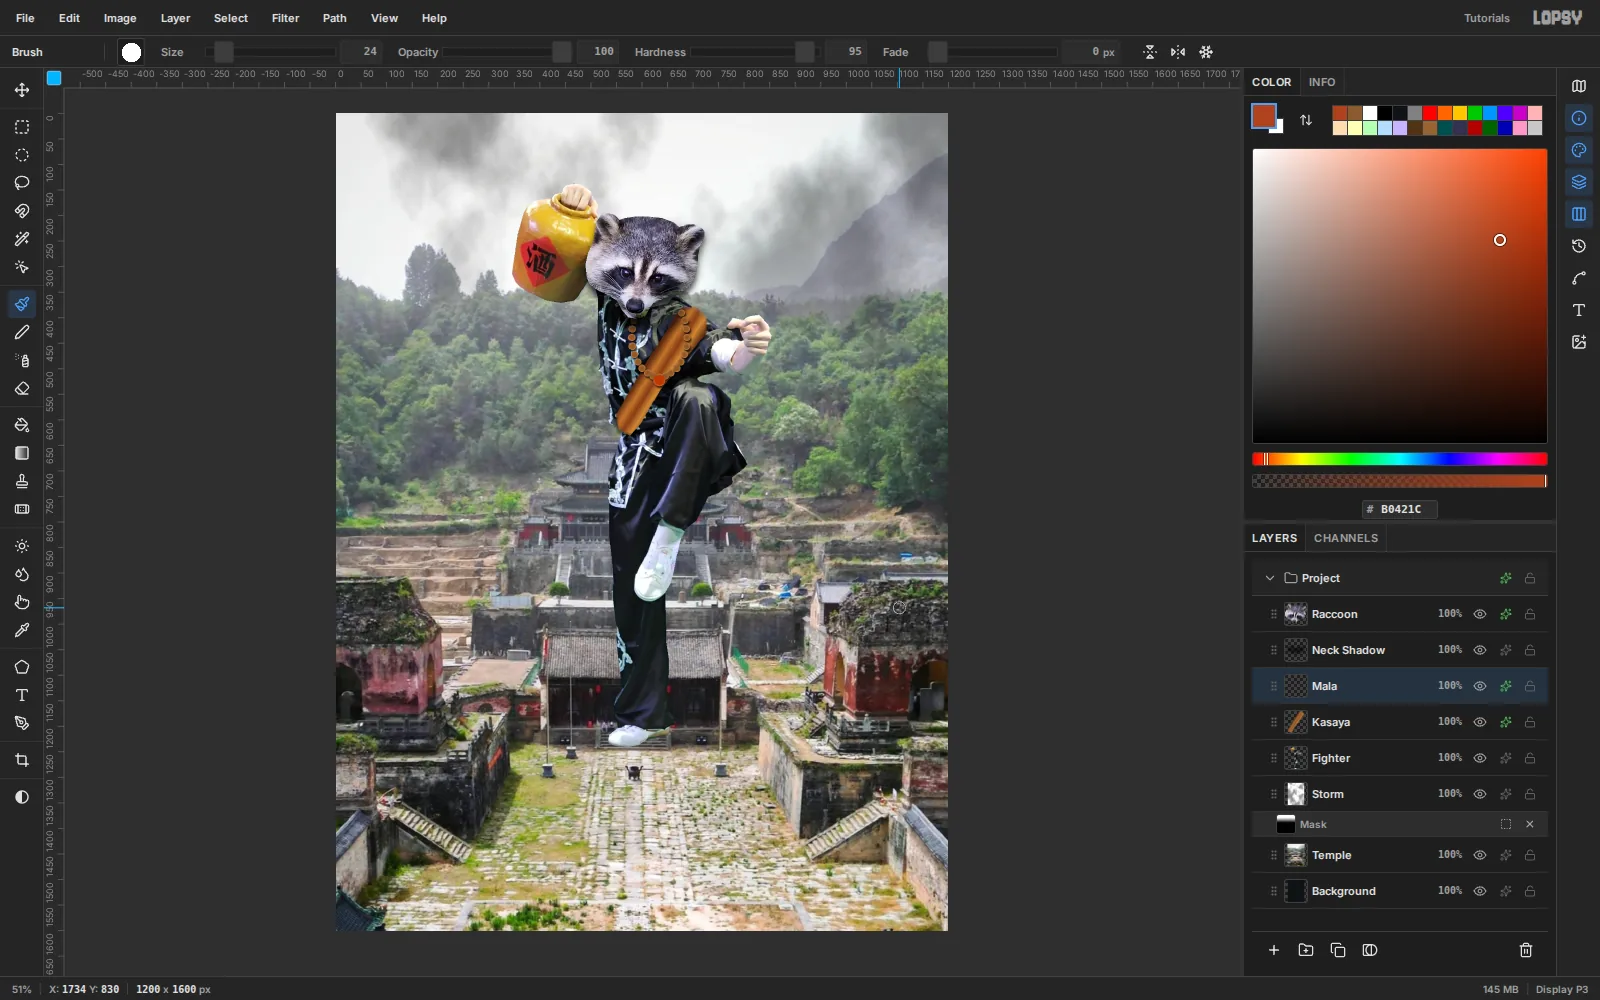Hide the Neck Shadow layer

[x=1480, y=650]
